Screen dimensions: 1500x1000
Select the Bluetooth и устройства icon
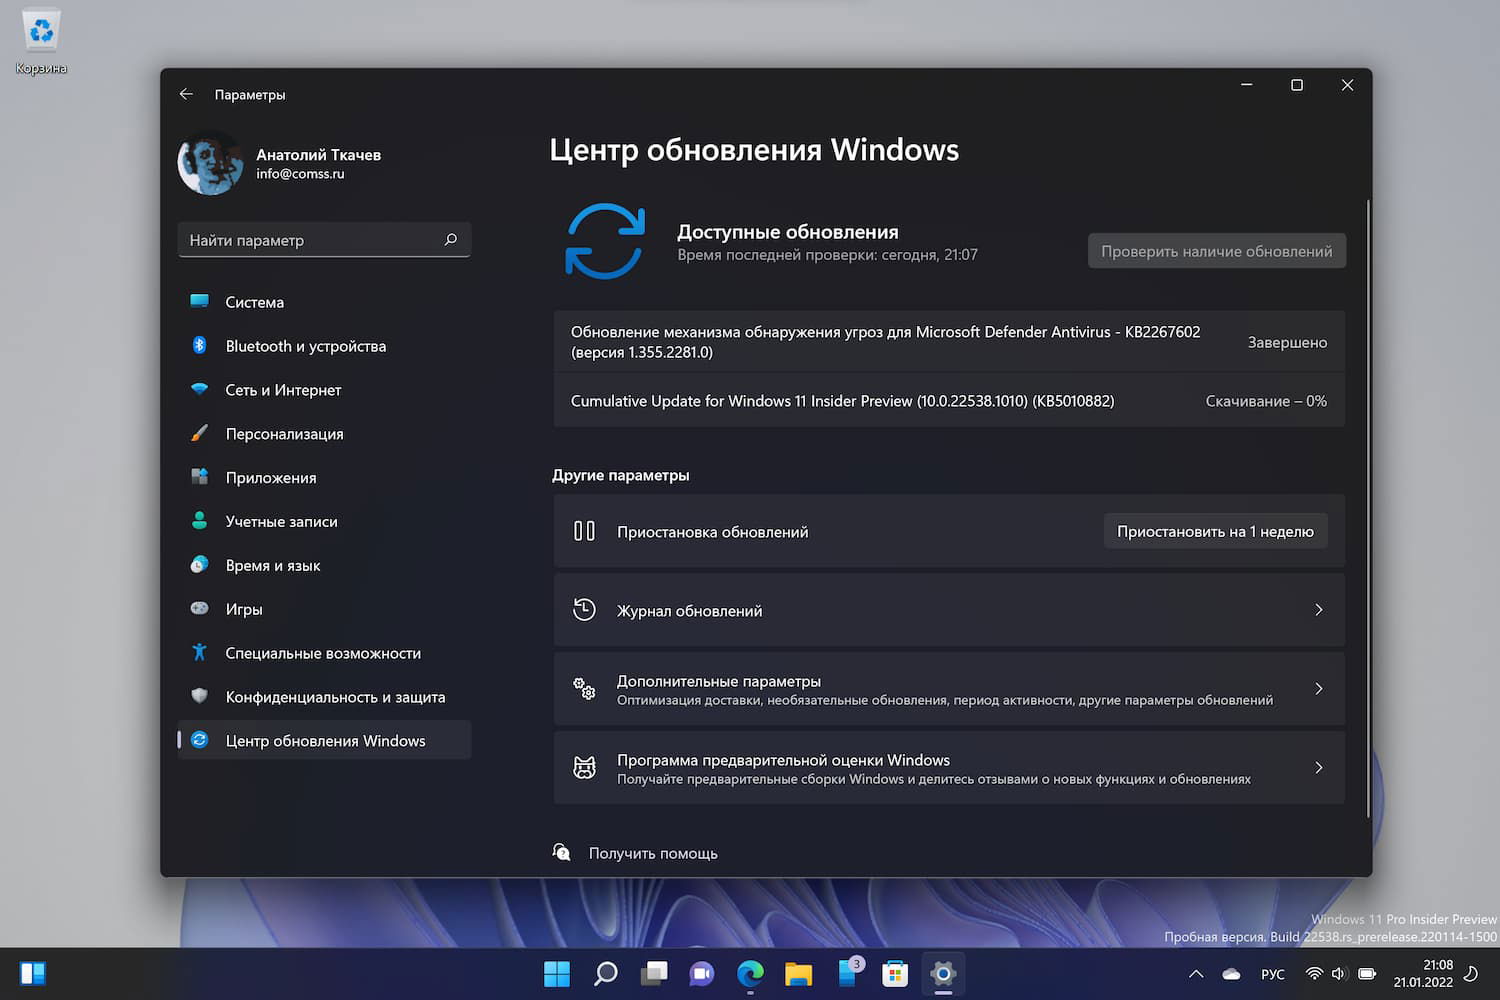click(200, 345)
